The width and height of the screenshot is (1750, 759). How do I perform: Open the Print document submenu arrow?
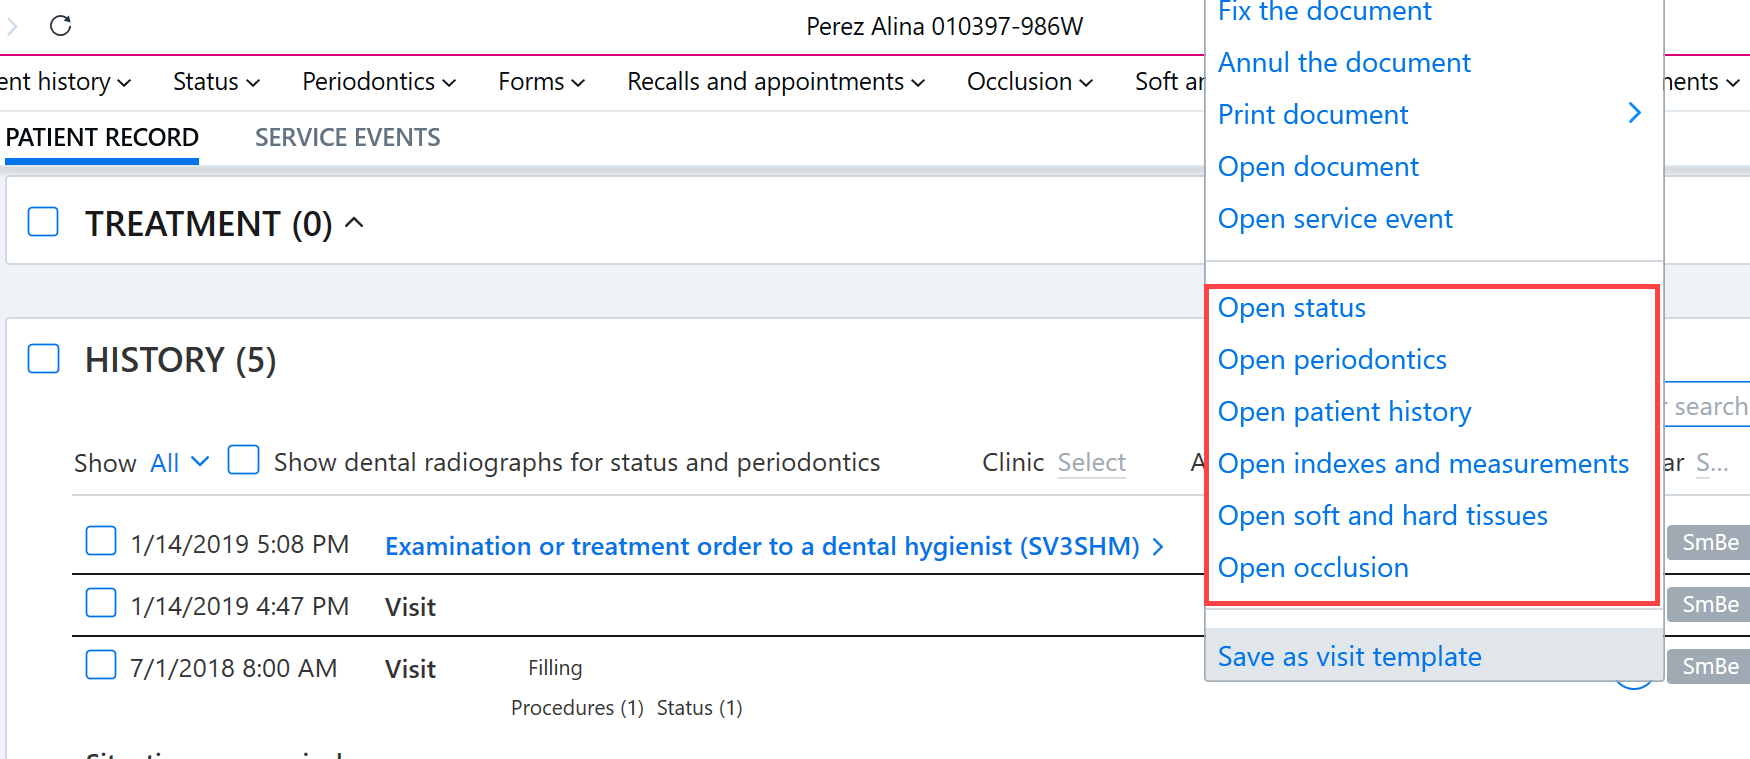(x=1634, y=113)
